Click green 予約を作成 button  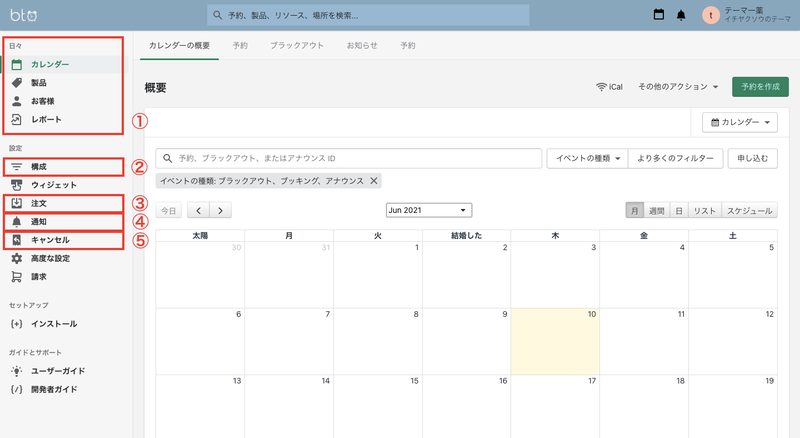[x=760, y=87]
